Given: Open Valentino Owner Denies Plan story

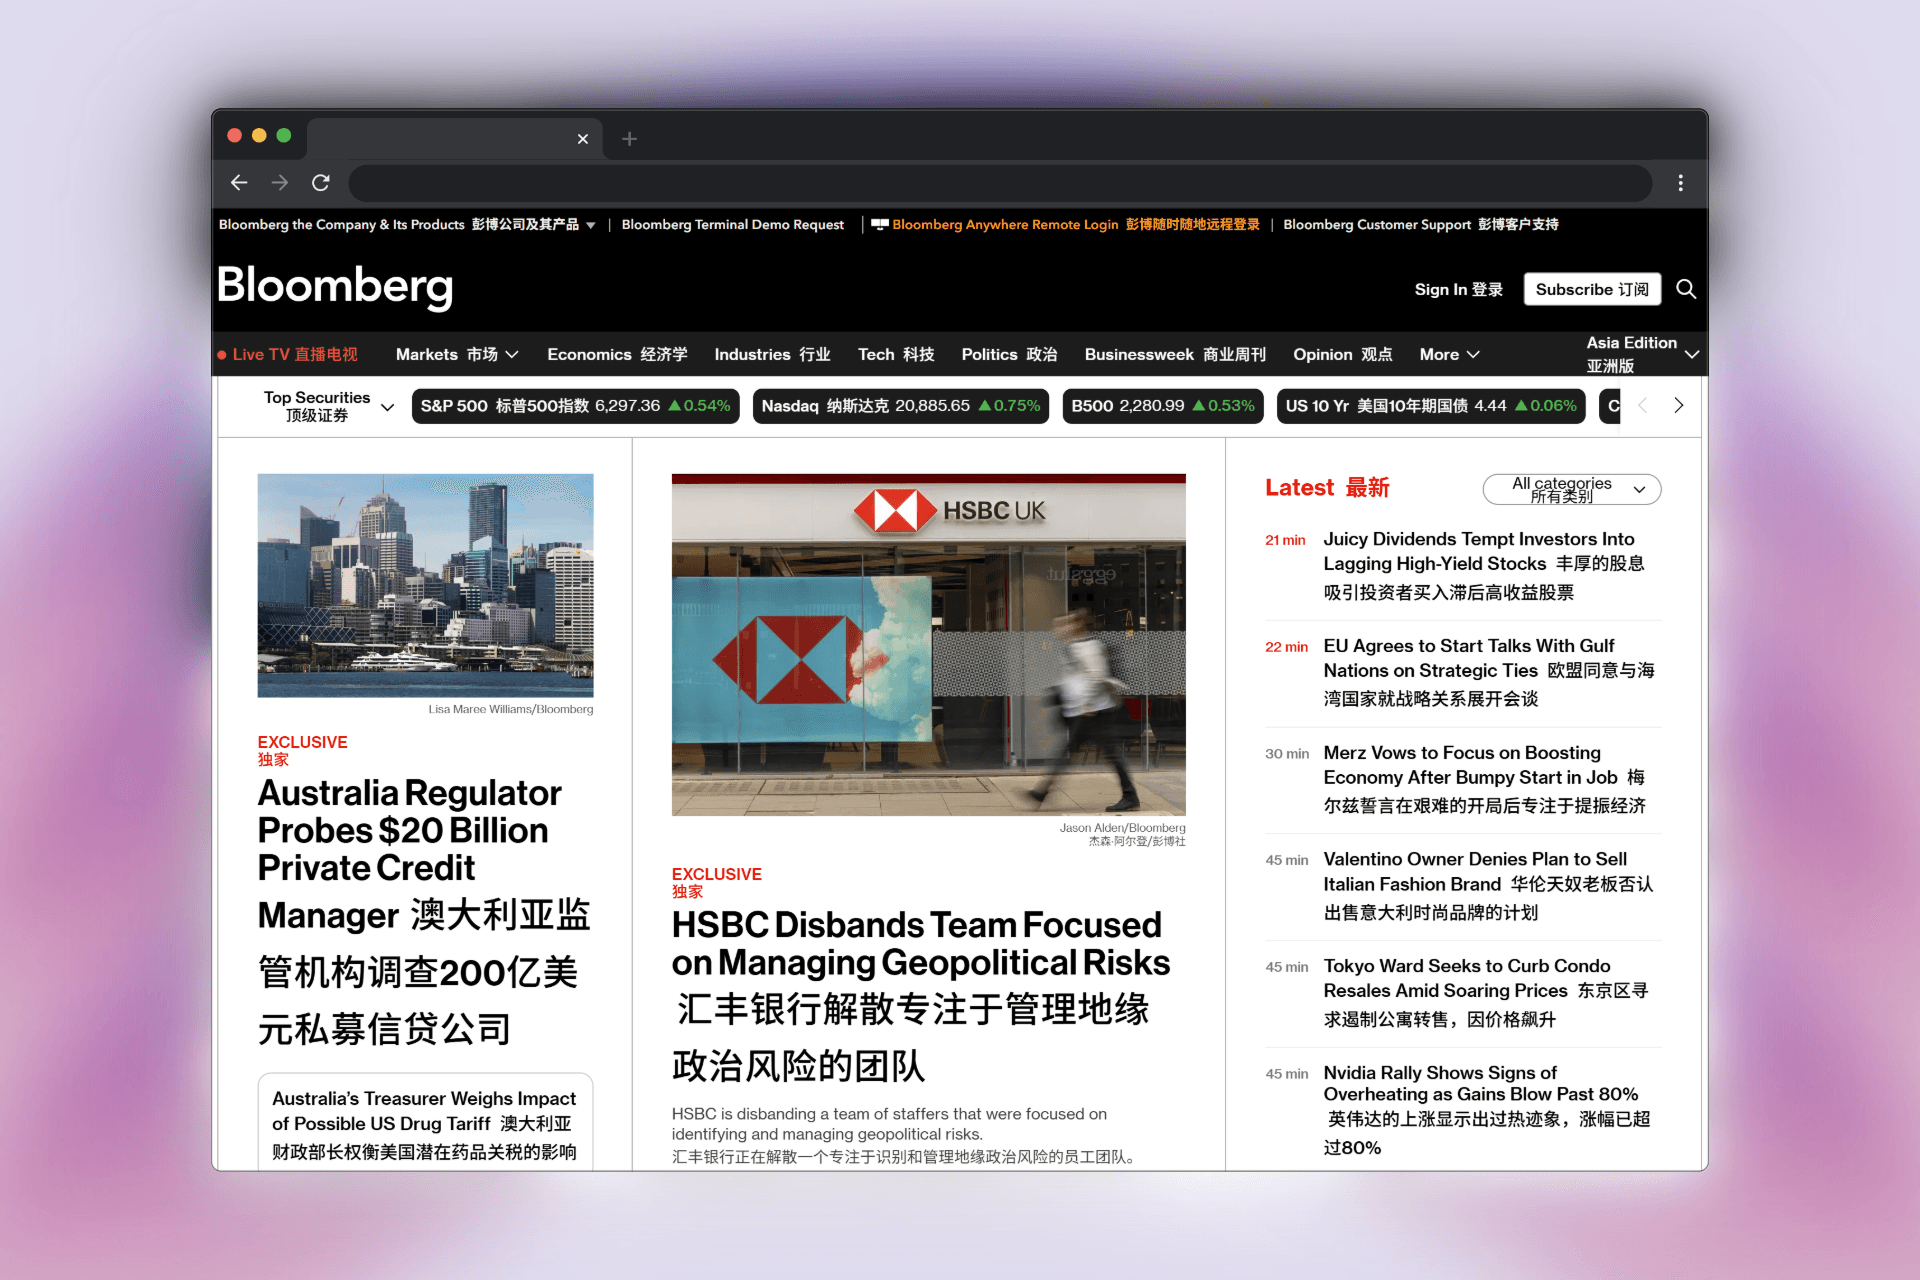Looking at the screenshot, I should pyautogui.click(x=1488, y=886).
